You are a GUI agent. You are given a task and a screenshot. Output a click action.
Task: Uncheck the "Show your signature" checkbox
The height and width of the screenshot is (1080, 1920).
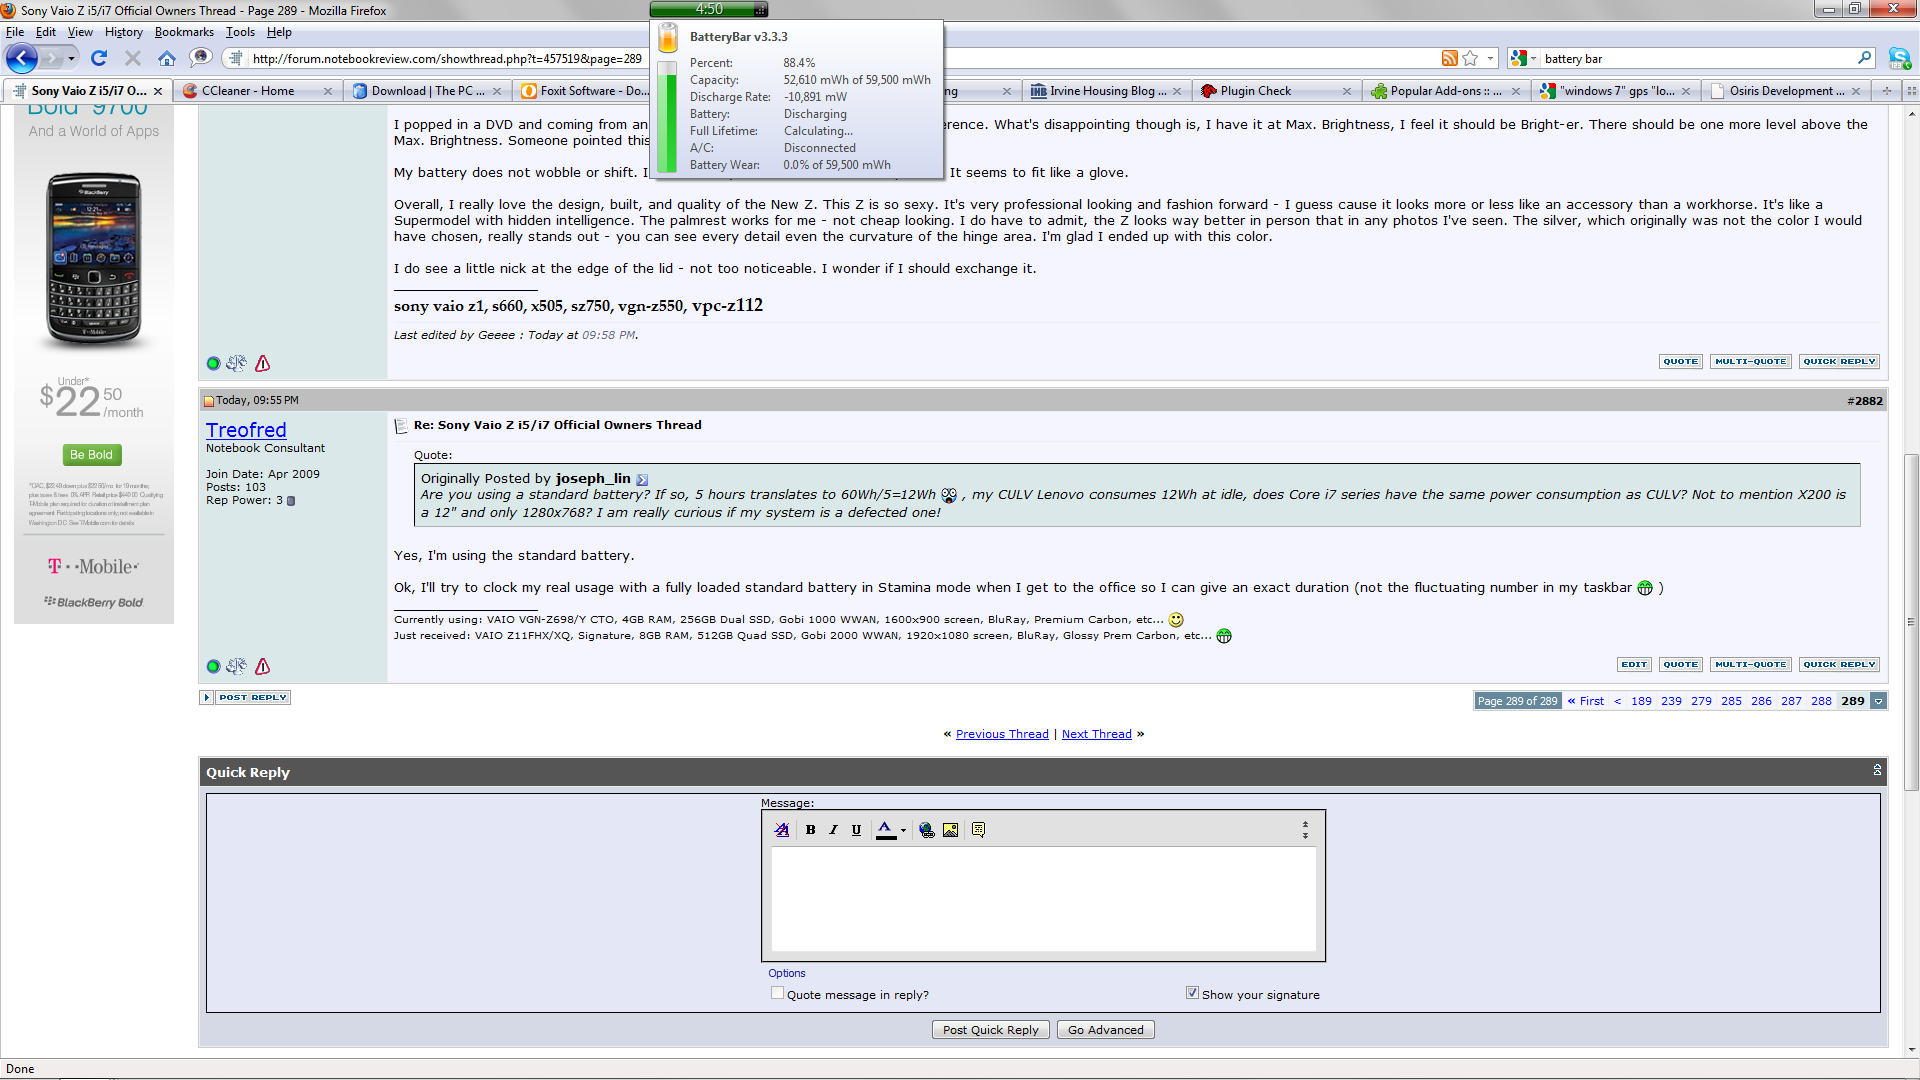[1192, 993]
